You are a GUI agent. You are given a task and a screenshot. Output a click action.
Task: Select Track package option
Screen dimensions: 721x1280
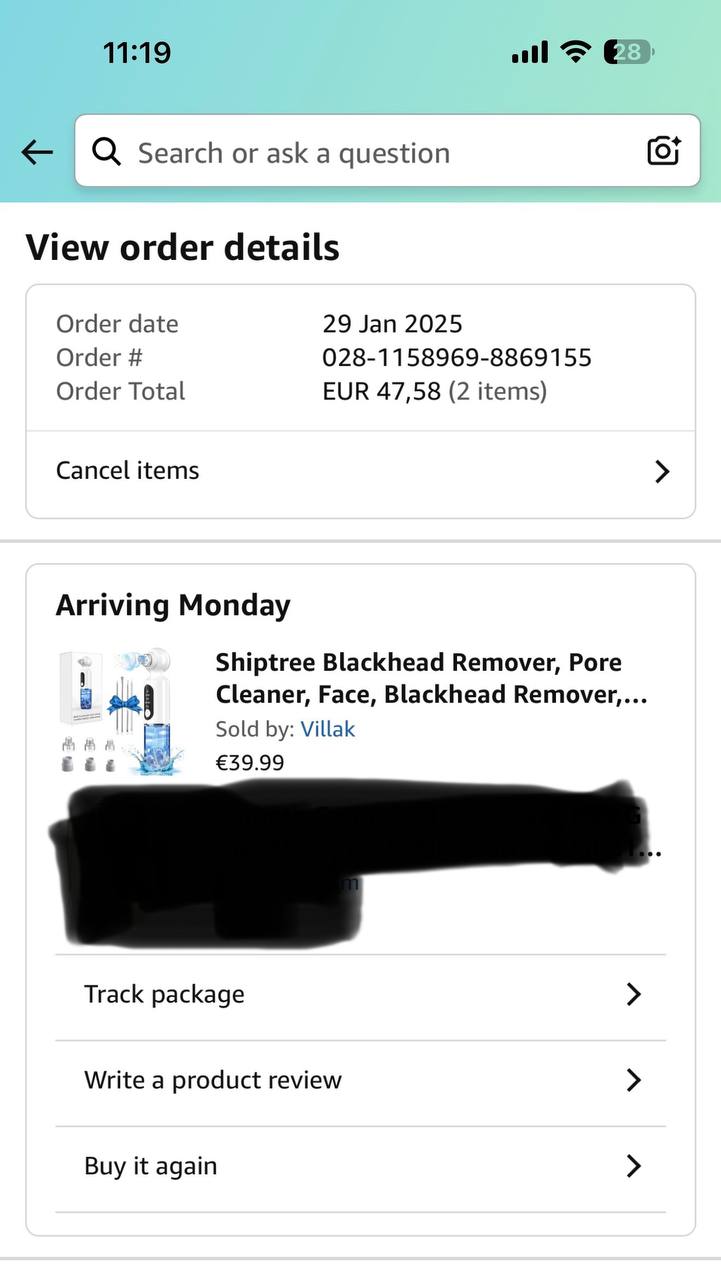(165, 994)
